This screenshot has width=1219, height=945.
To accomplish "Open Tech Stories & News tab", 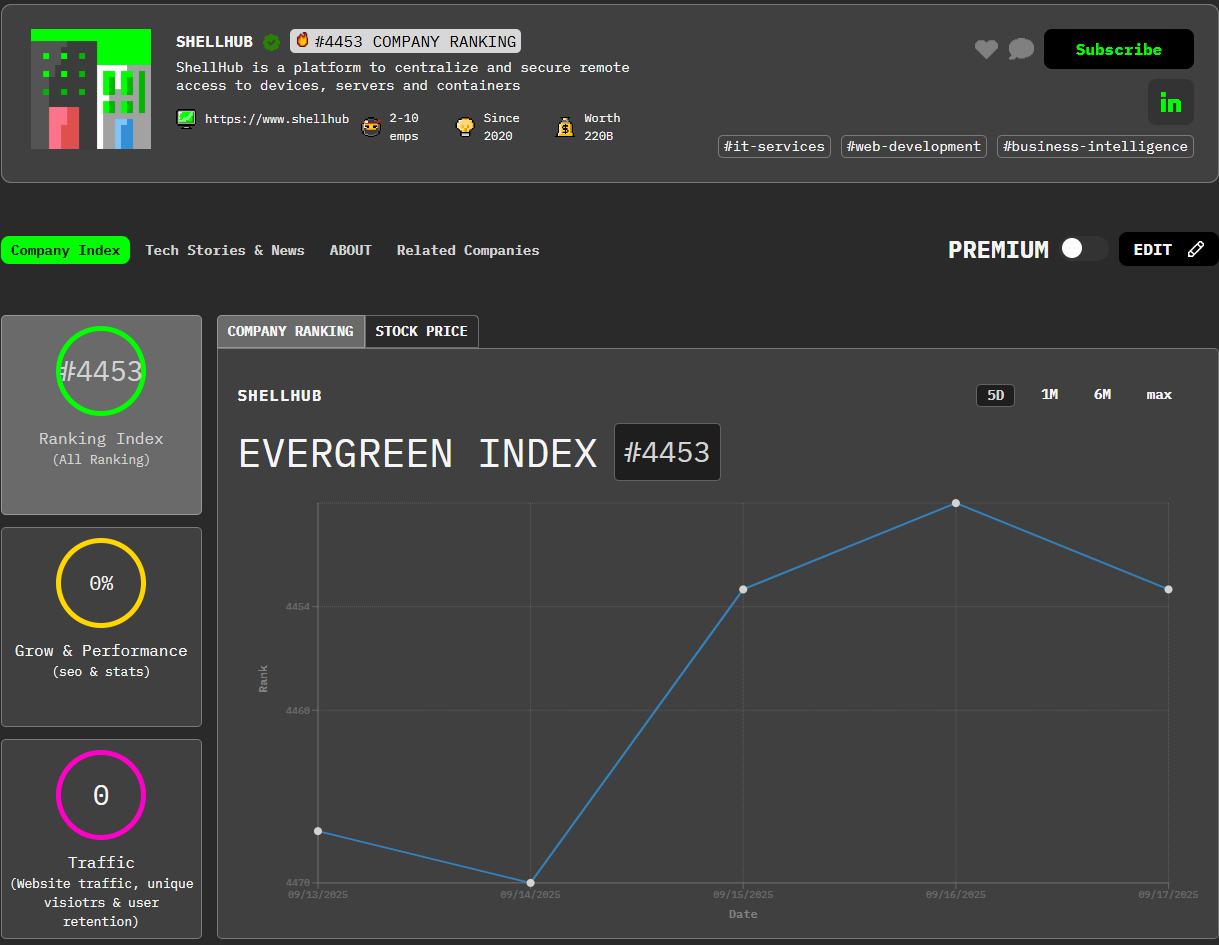I will [225, 250].
